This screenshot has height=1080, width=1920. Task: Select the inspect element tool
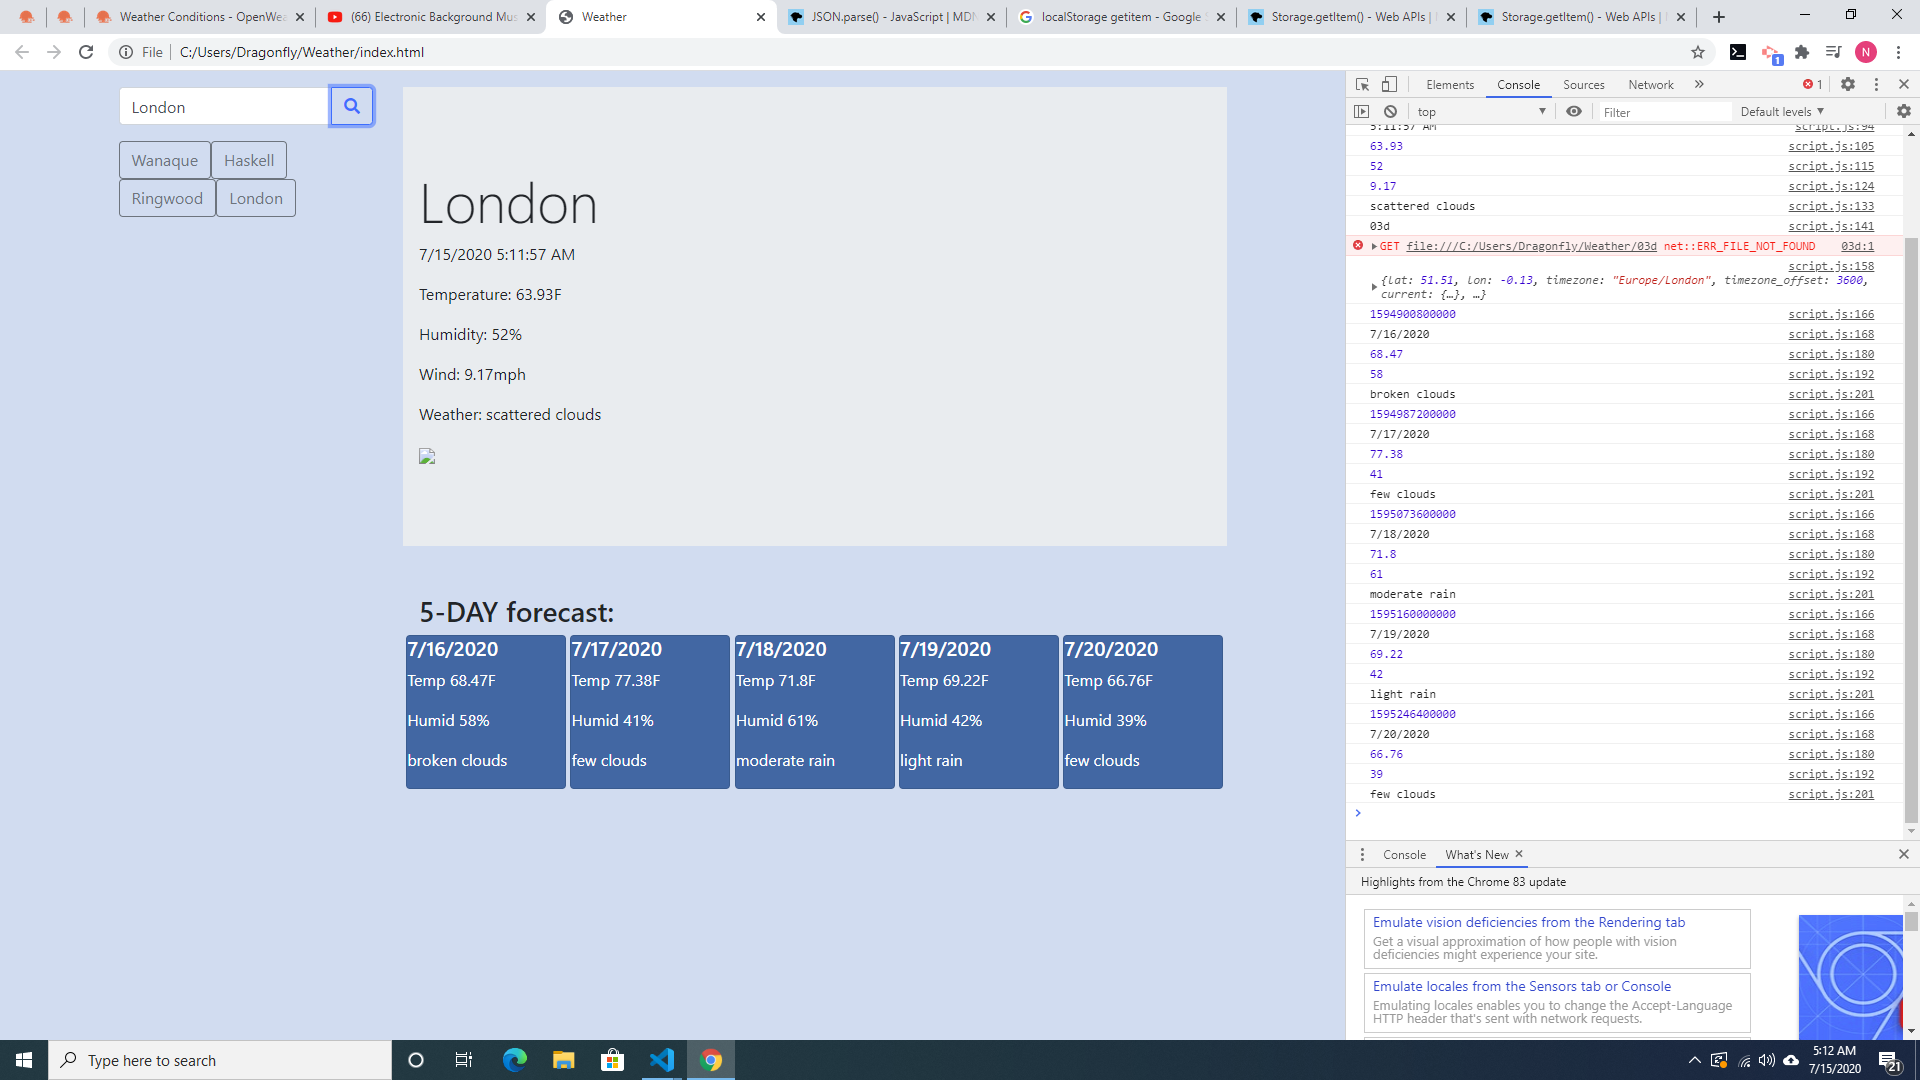point(1362,85)
